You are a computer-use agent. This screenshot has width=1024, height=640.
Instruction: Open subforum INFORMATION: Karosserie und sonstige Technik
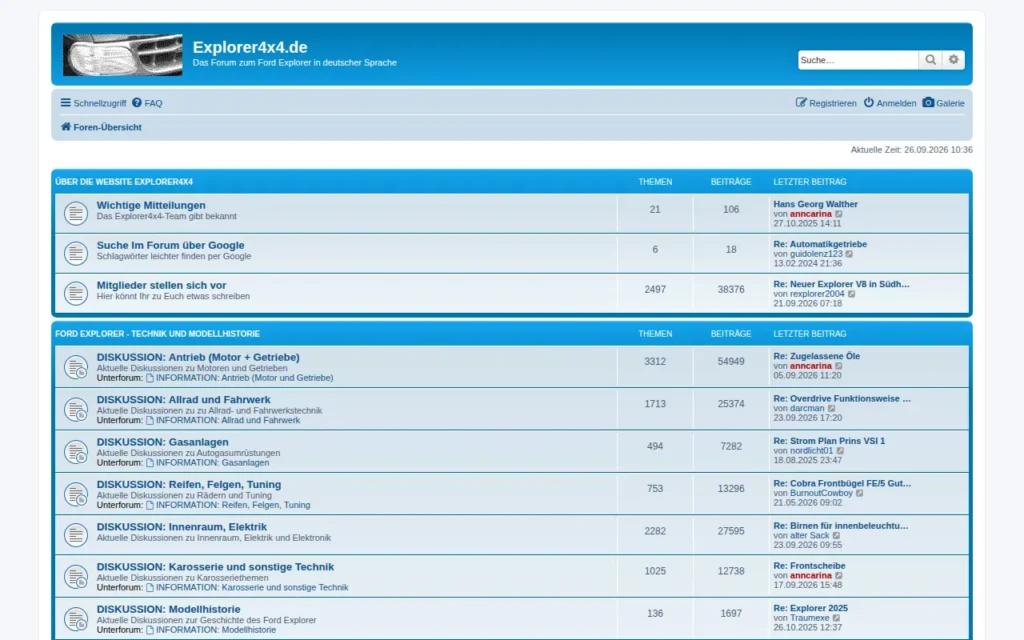tap(248, 588)
